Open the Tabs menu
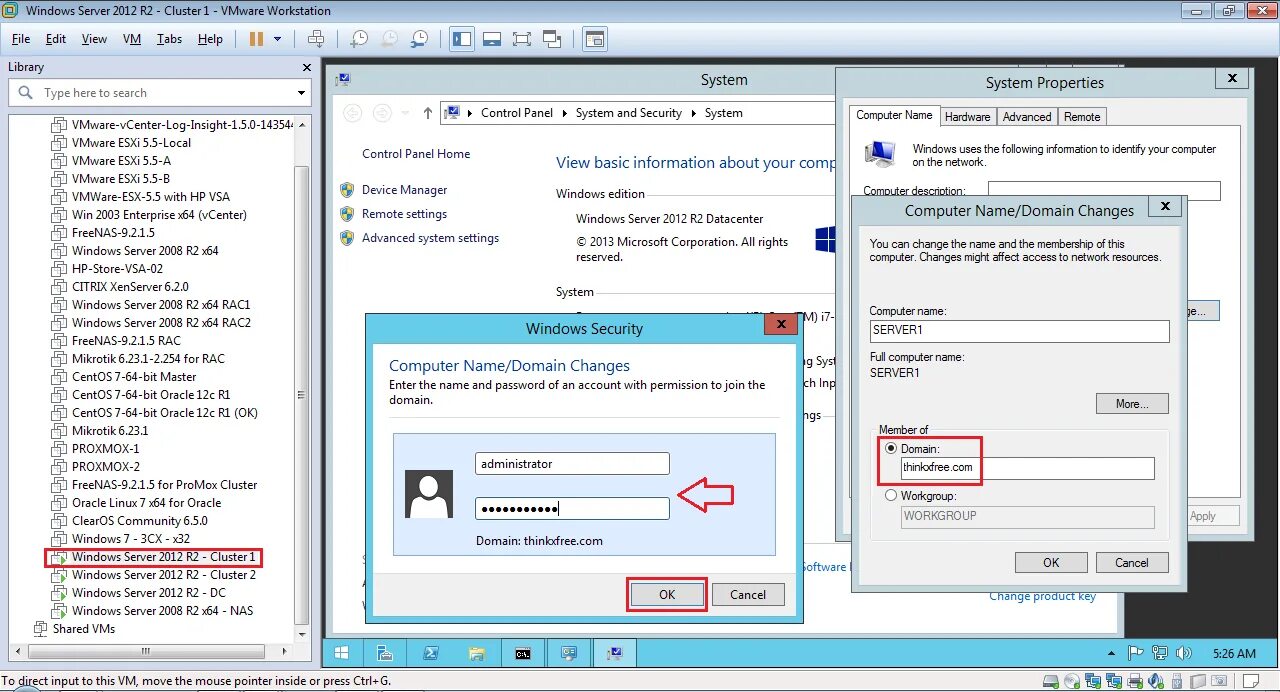This screenshot has height=692, width=1280. (169, 39)
